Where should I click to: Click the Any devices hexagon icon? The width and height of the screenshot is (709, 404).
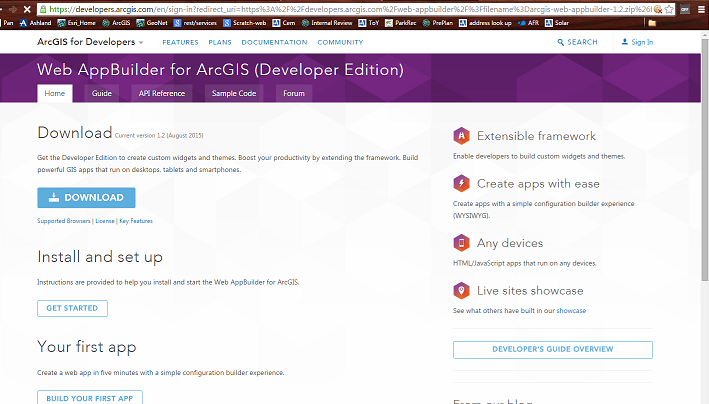tap(461, 243)
